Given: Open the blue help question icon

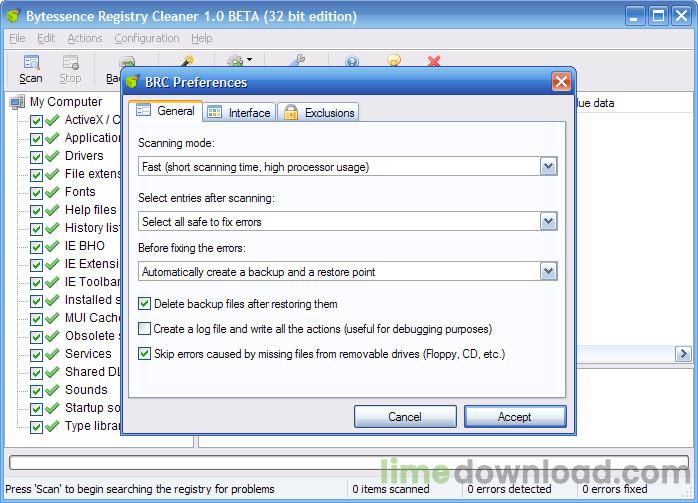Looking at the screenshot, I should 352,61.
